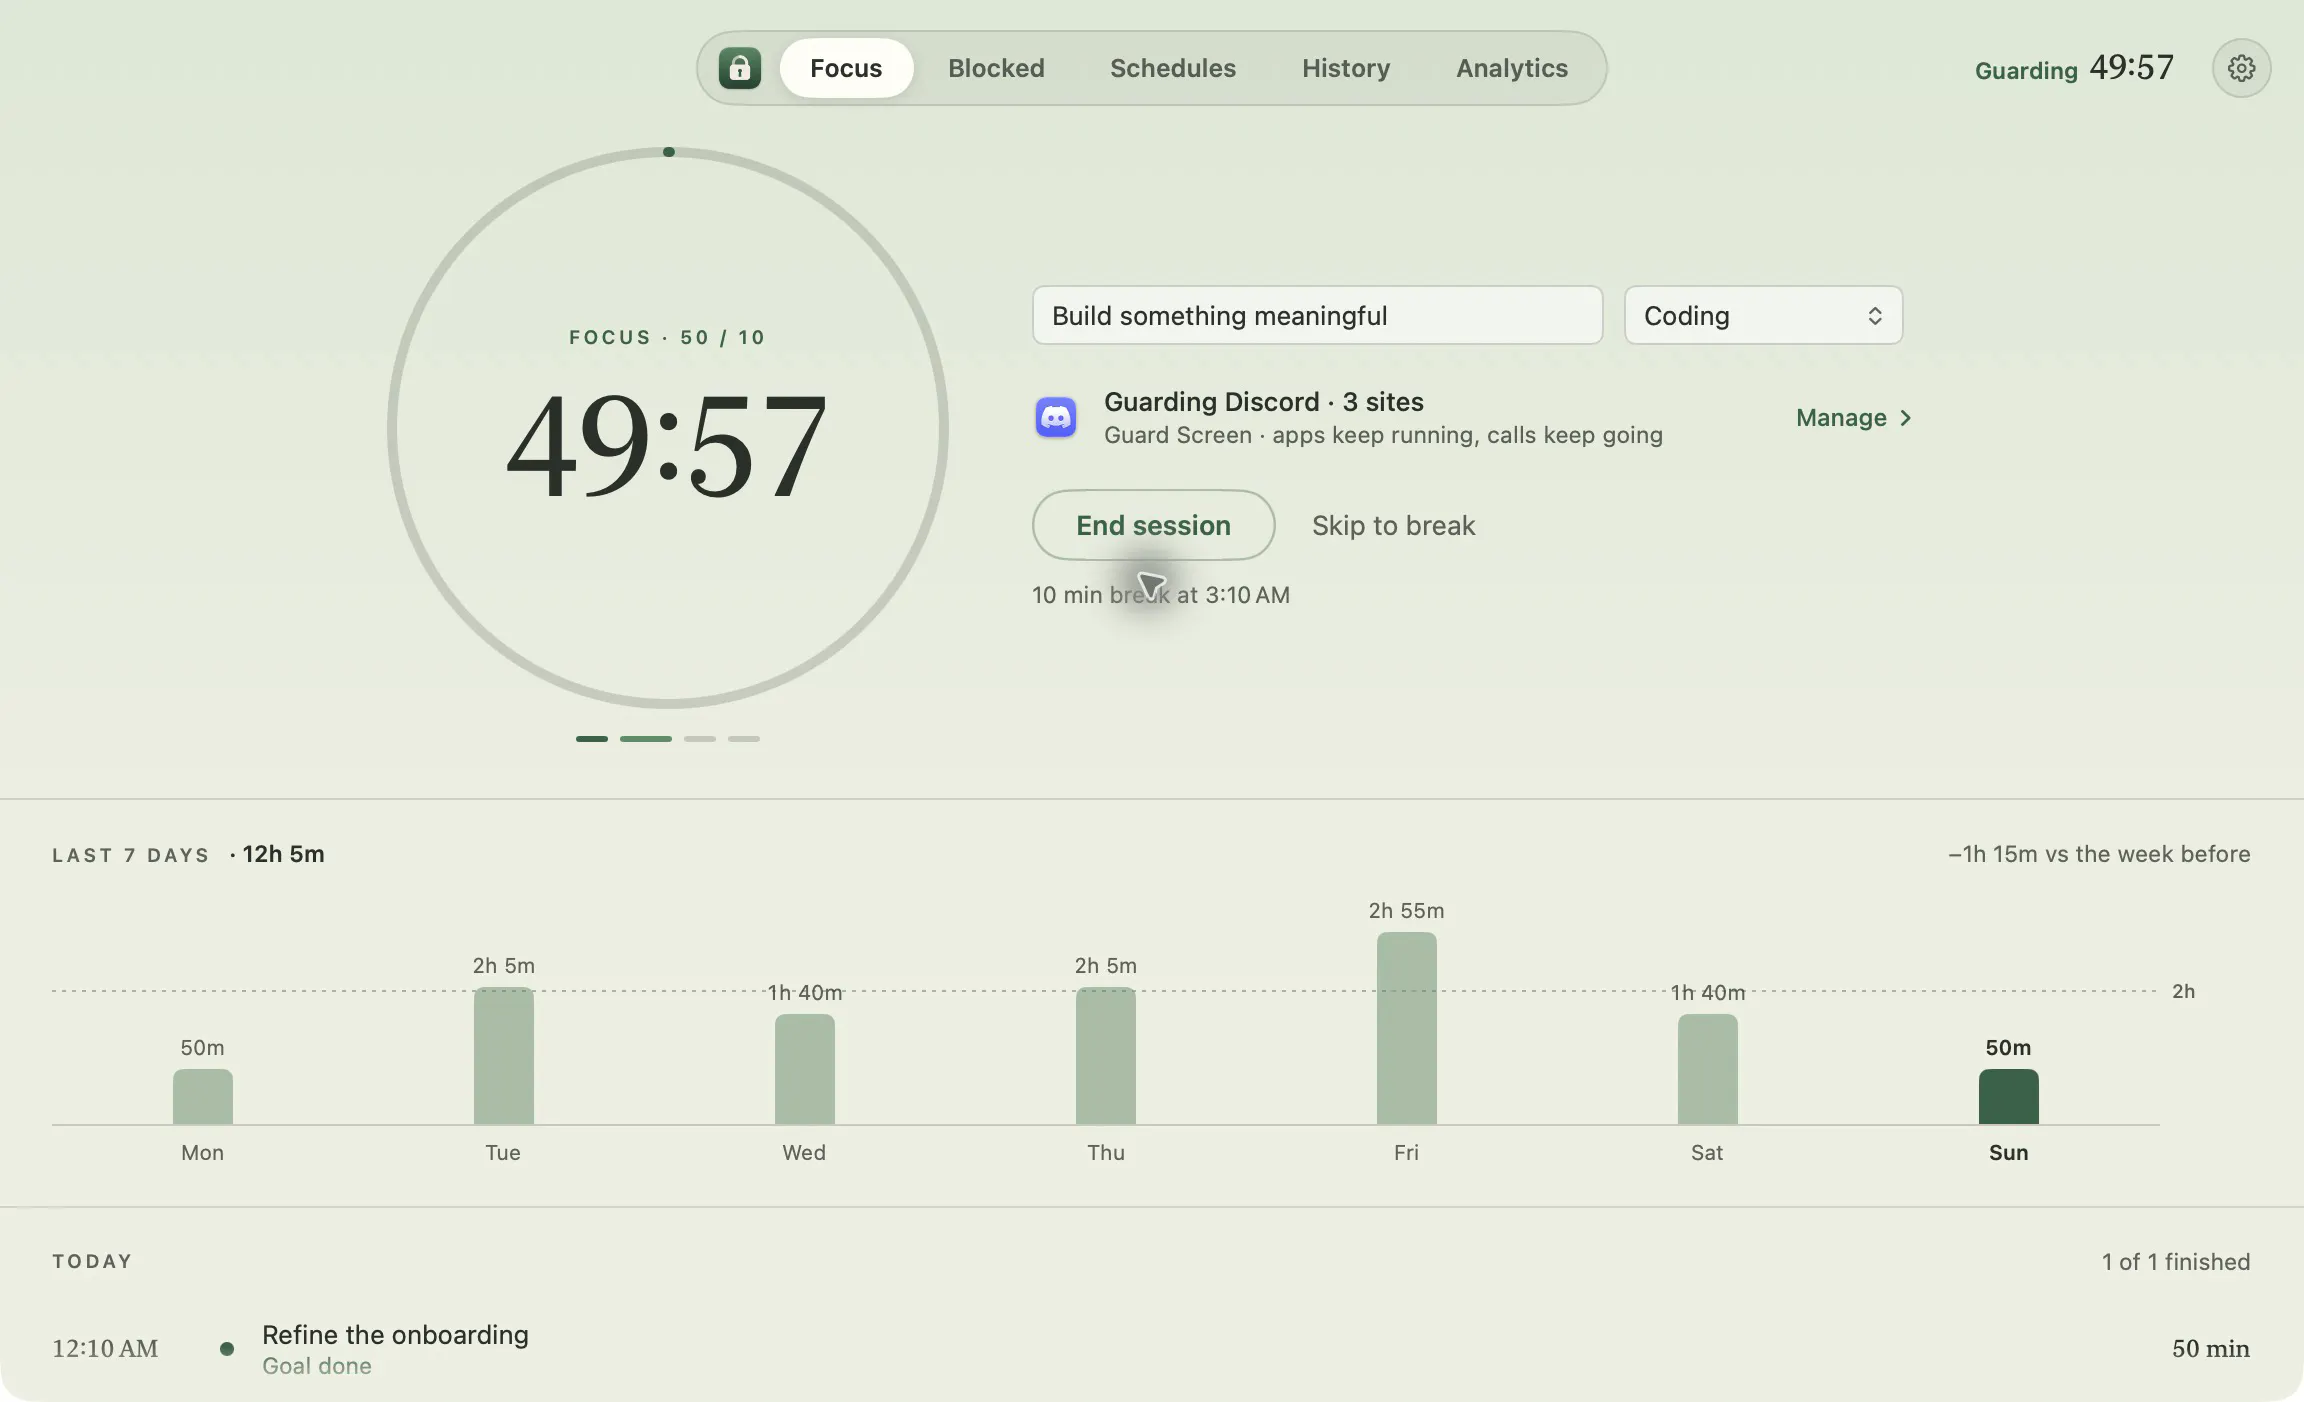Click the Friday 2h 55m bar
The height and width of the screenshot is (1402, 2304).
coord(1407,1029)
